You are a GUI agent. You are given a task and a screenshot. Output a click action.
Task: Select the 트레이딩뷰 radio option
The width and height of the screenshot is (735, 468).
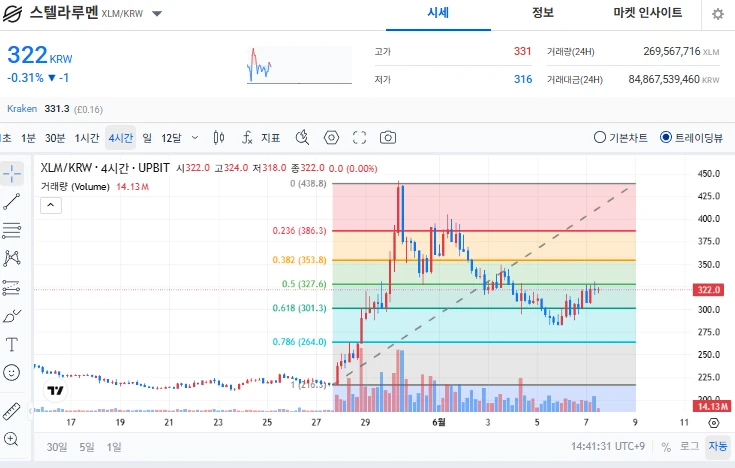tap(691, 138)
